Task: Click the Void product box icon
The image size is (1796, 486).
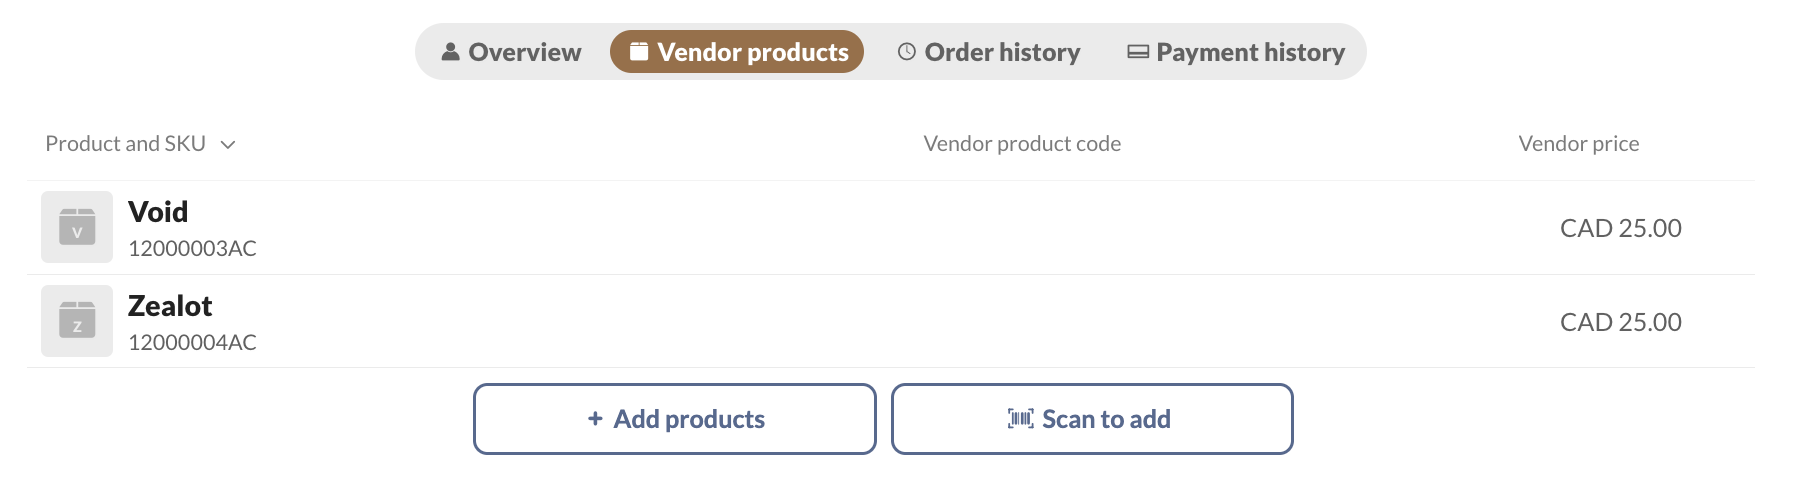Action: click(77, 227)
